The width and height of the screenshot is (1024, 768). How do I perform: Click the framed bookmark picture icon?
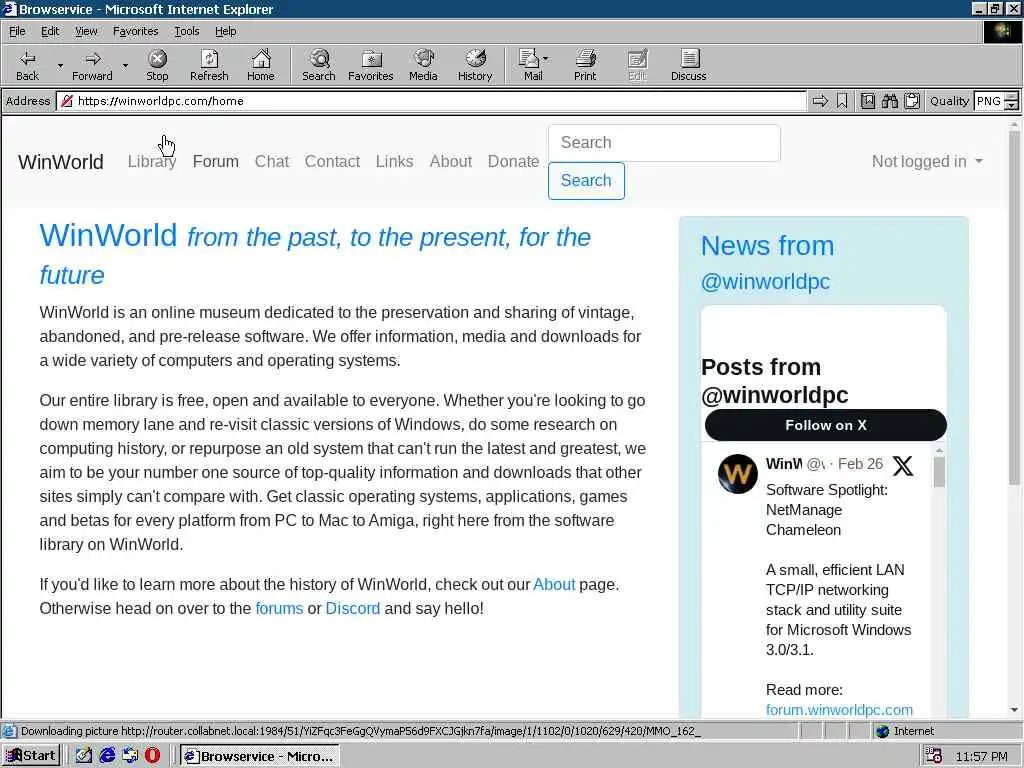[x=867, y=101]
